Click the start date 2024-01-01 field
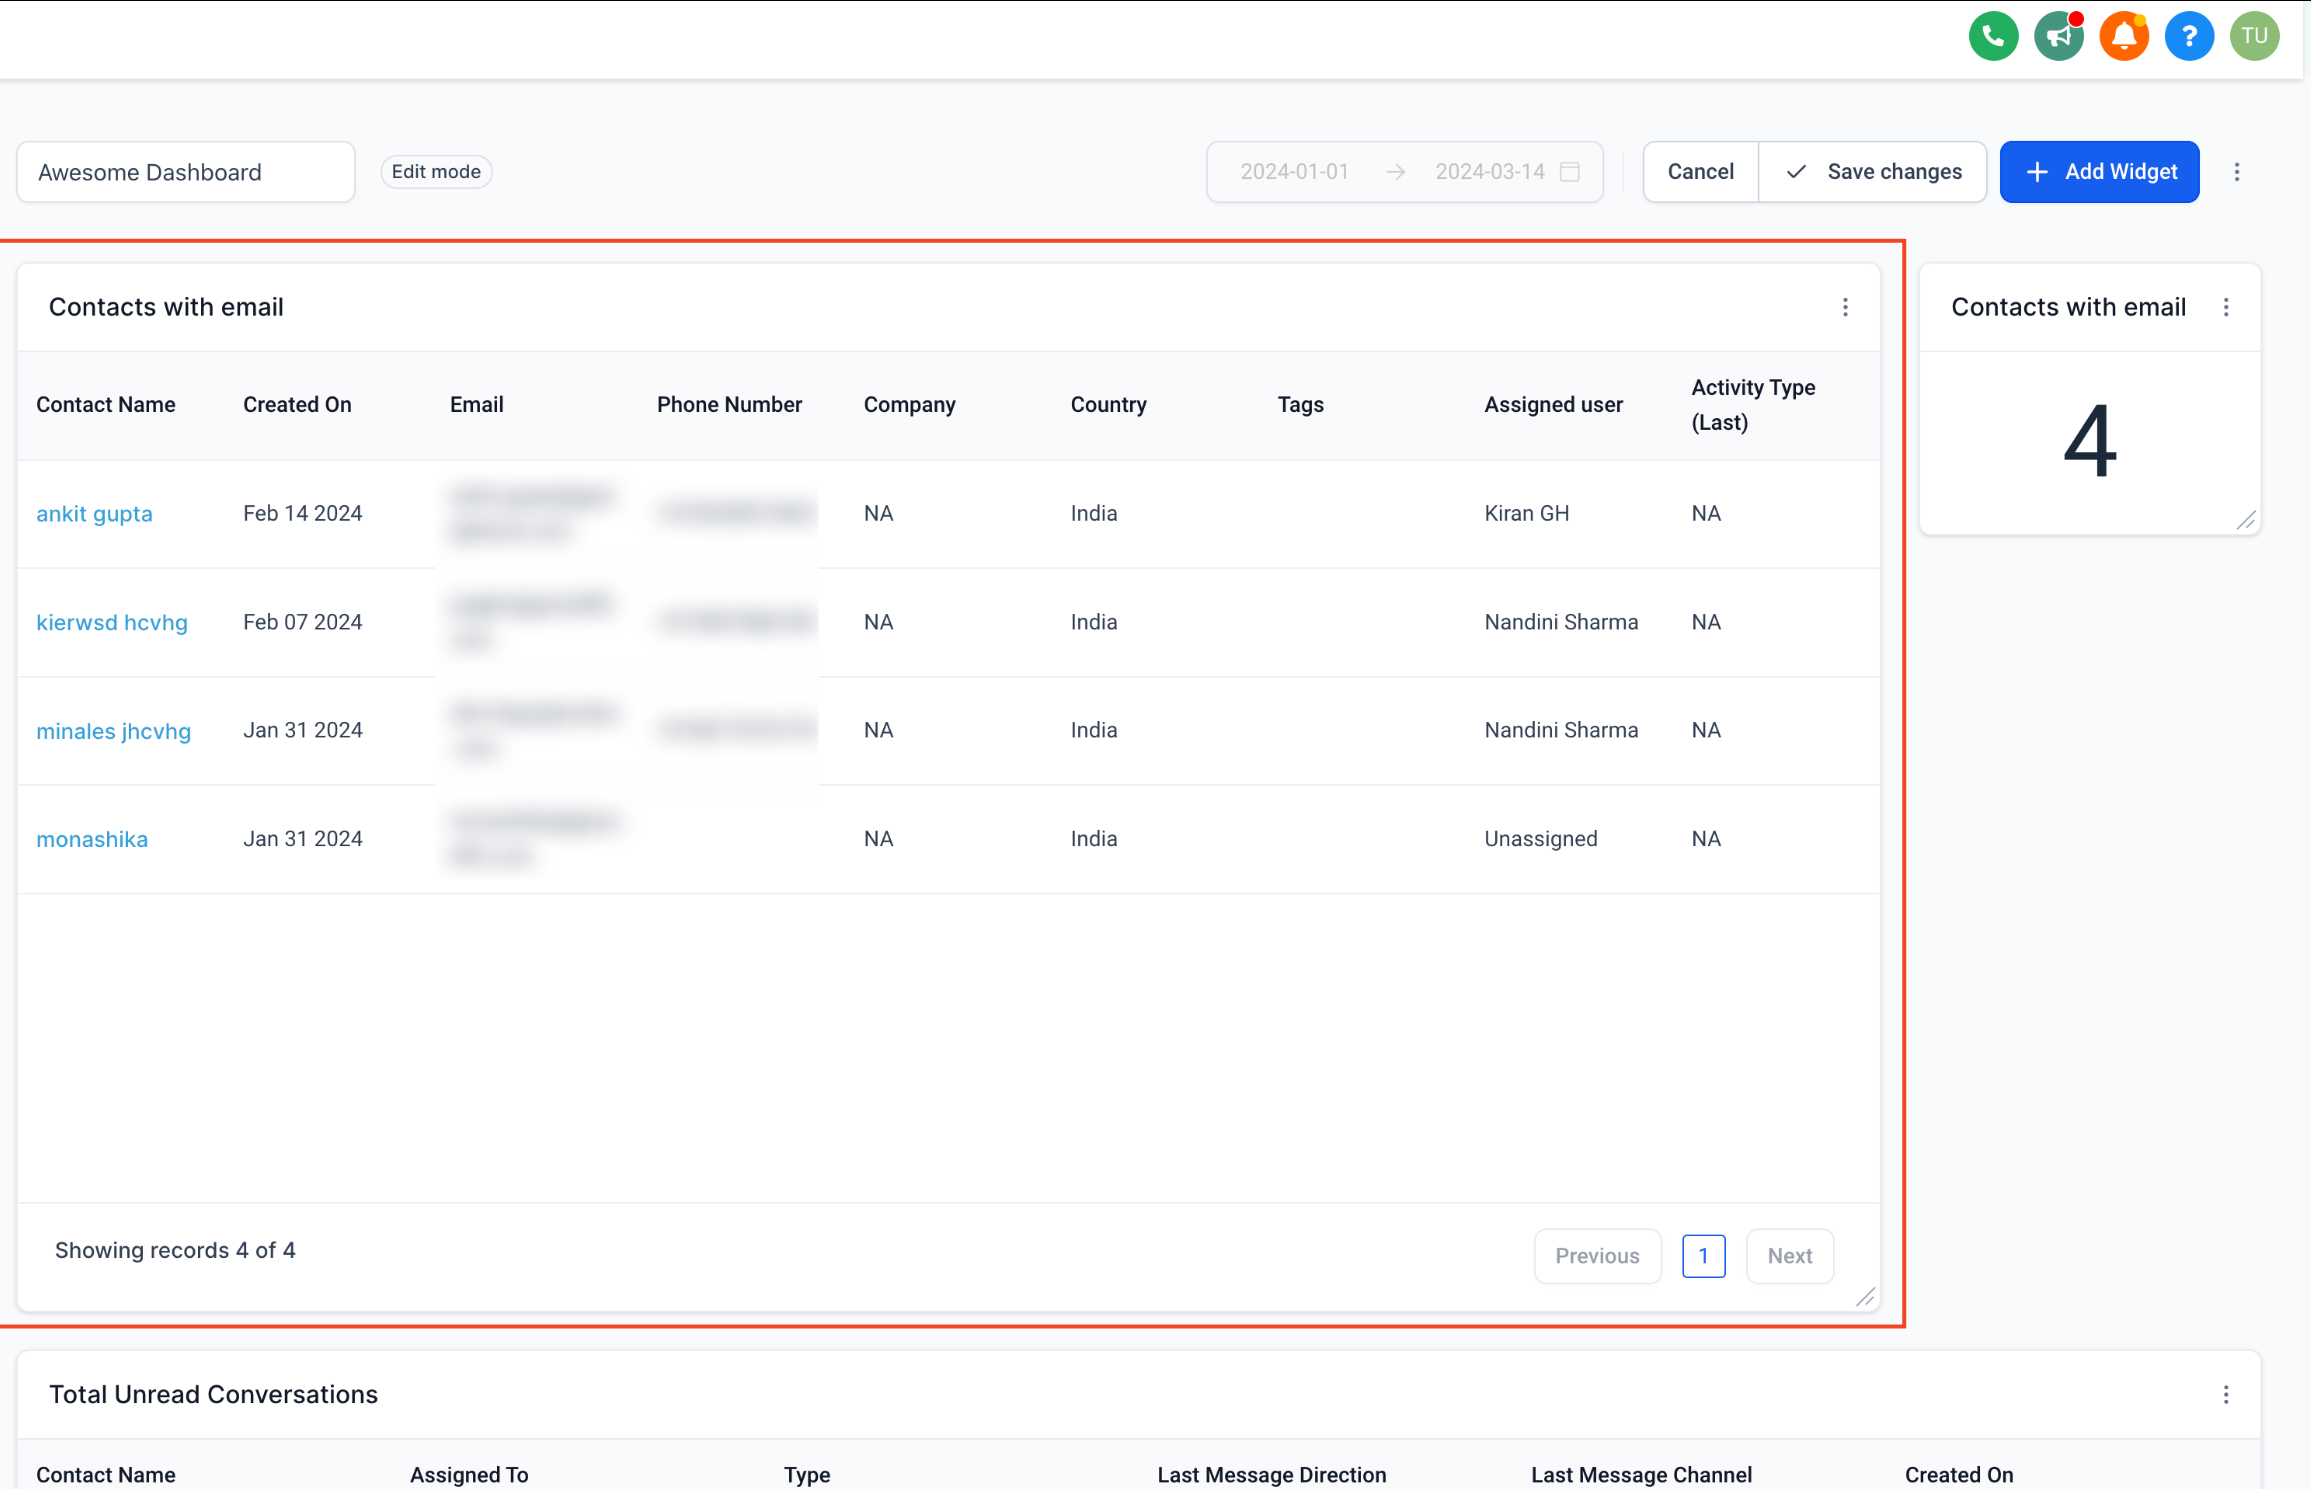 point(1294,172)
